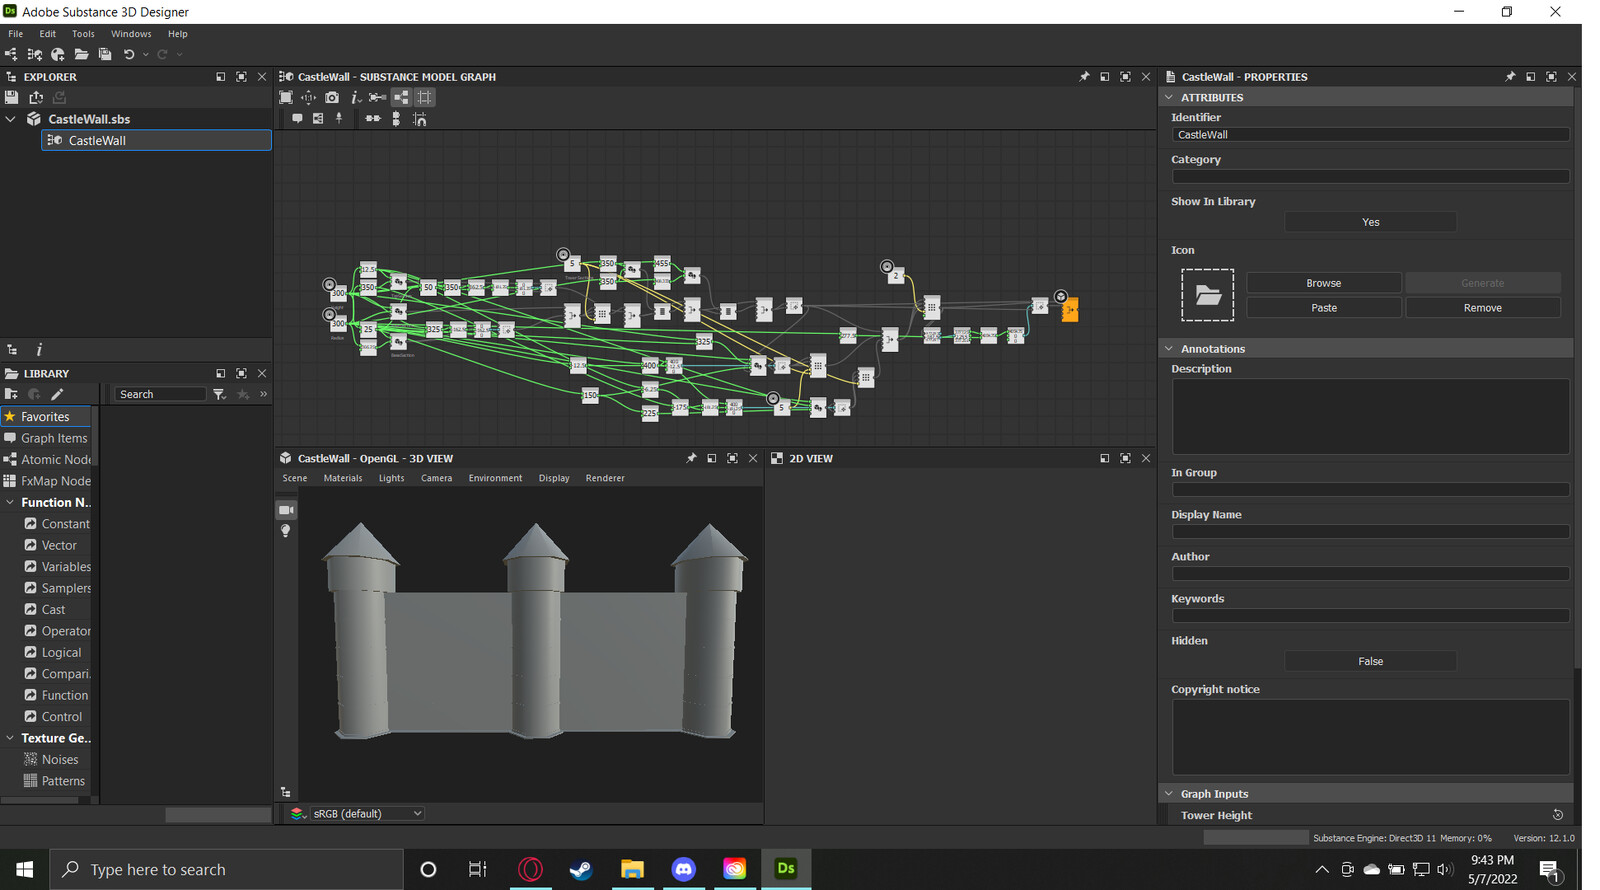Open the Renderer menu in 3D view
The height and width of the screenshot is (890, 1600).
pos(605,478)
